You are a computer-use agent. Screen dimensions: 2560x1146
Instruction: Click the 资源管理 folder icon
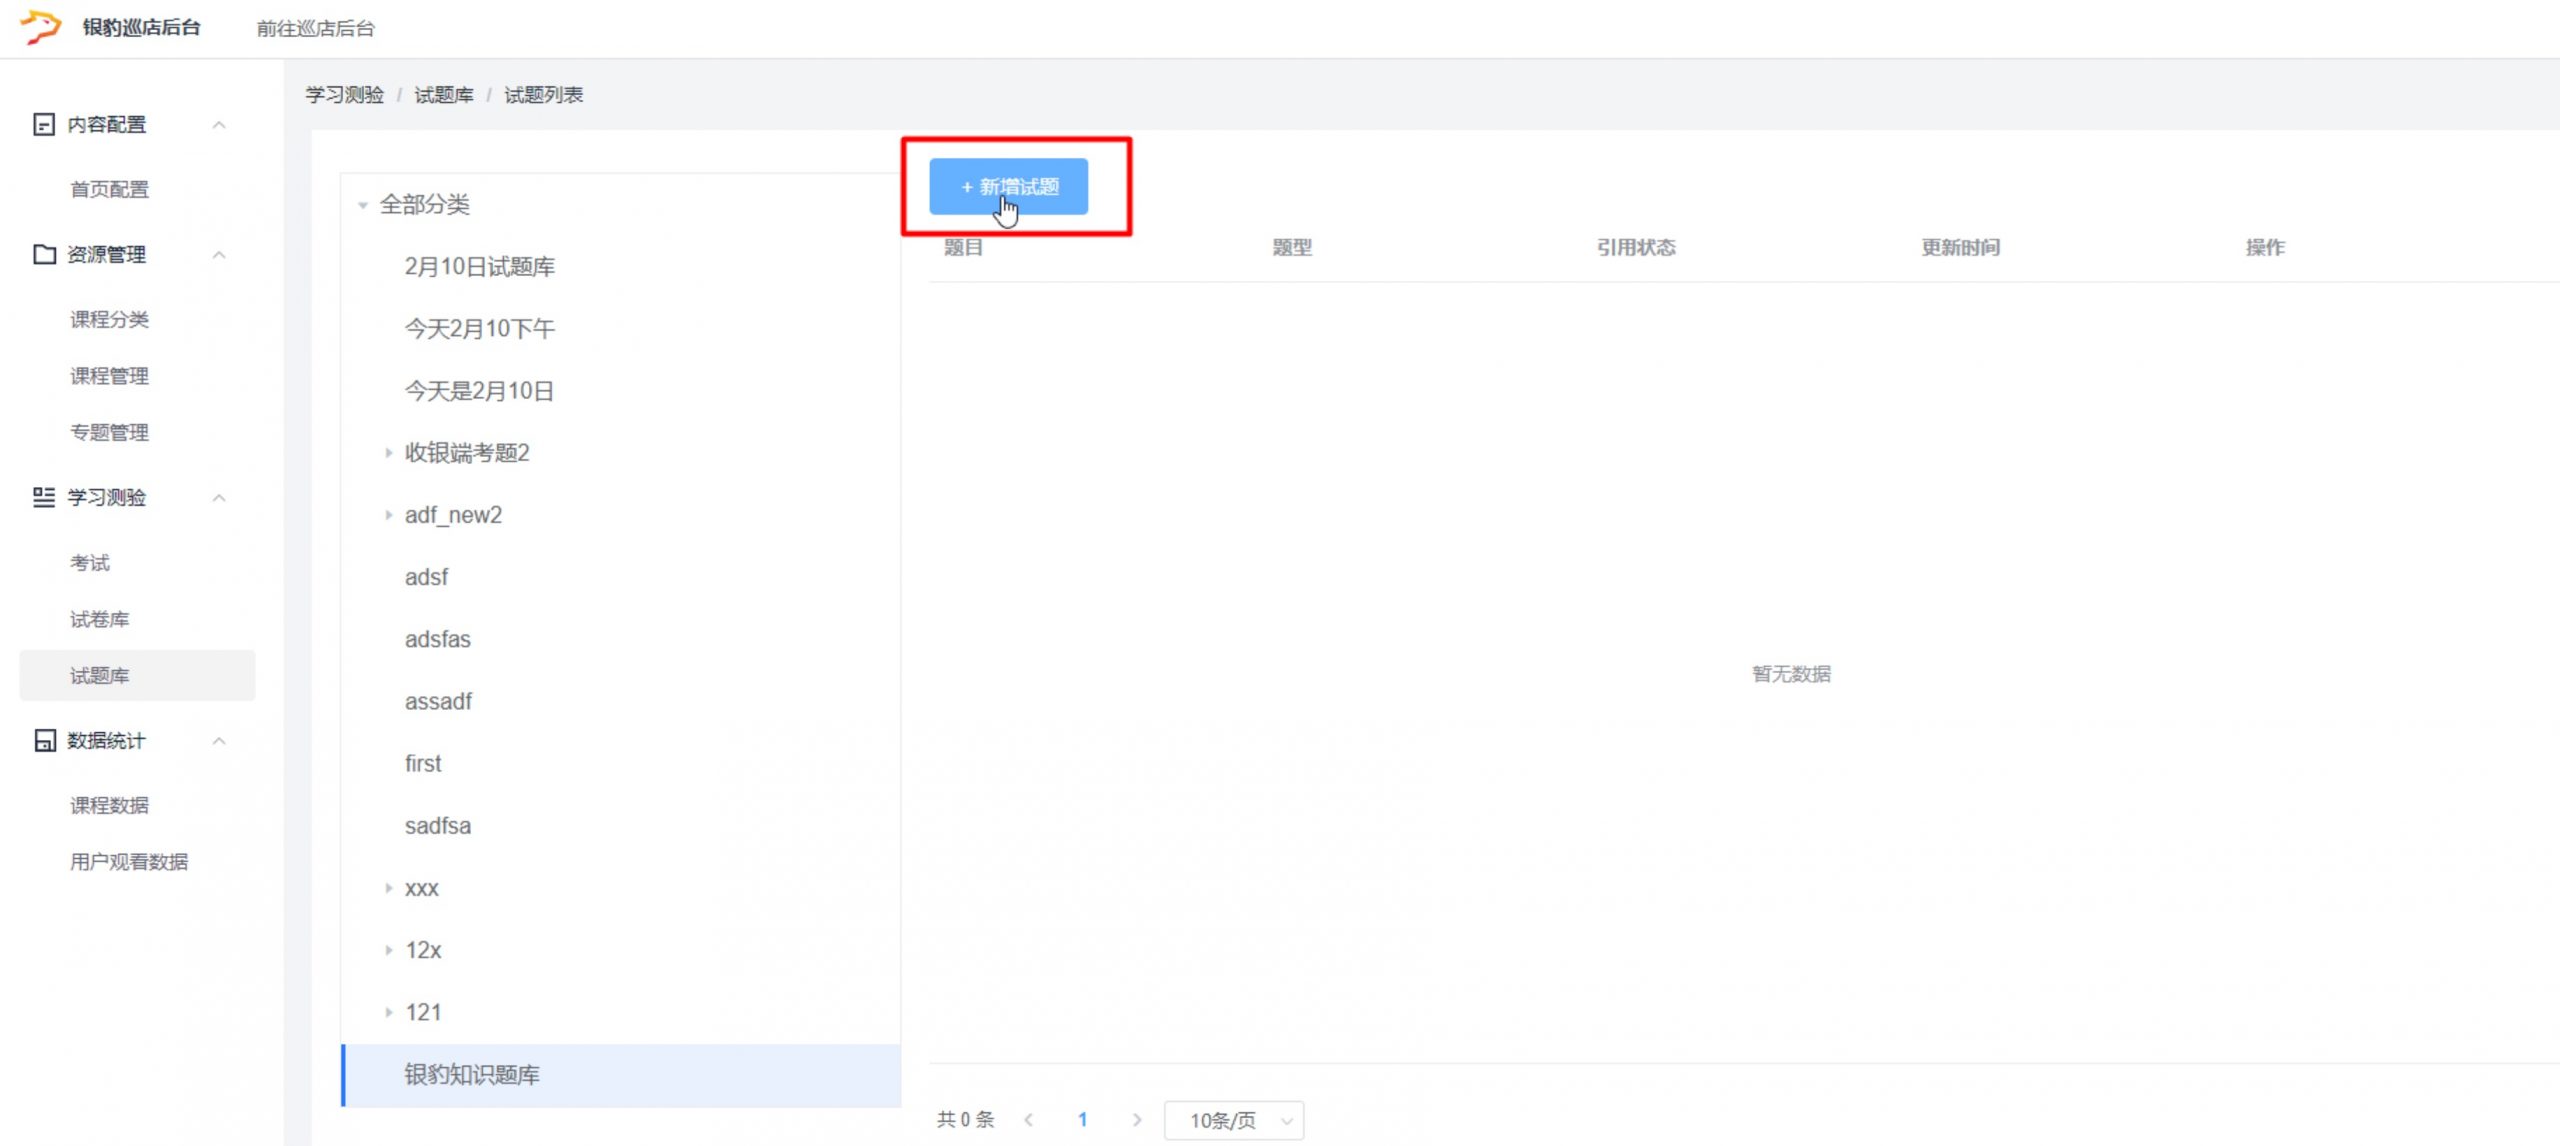(x=44, y=254)
